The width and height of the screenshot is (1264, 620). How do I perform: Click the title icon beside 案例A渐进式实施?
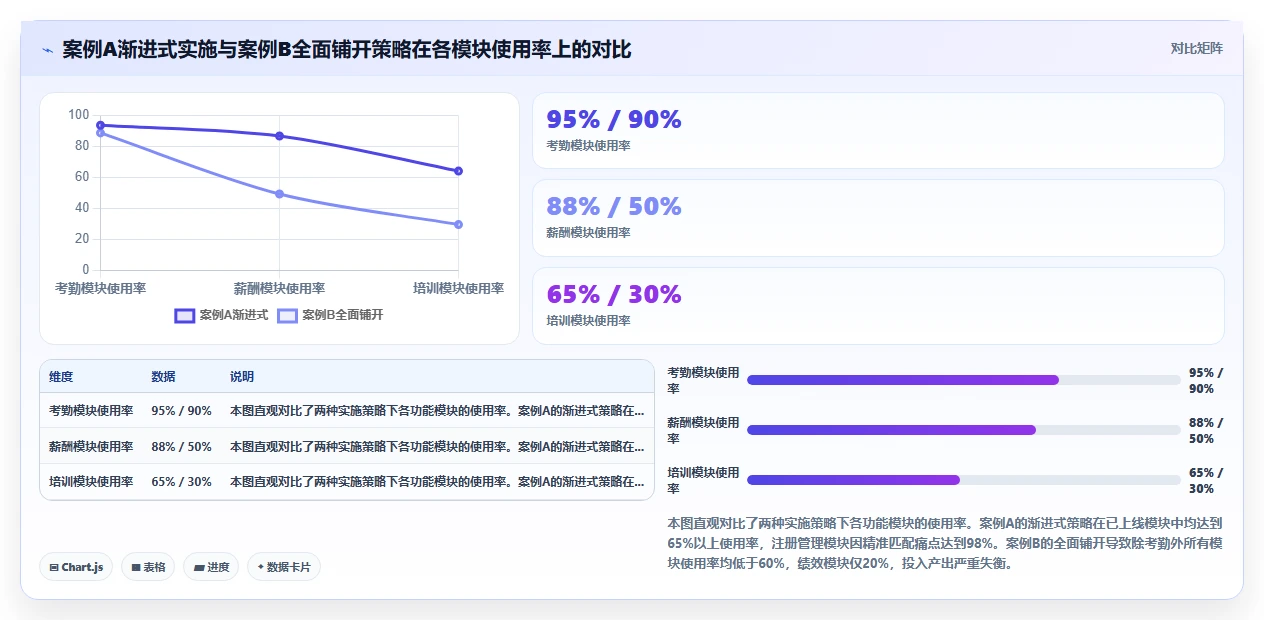tap(48, 50)
